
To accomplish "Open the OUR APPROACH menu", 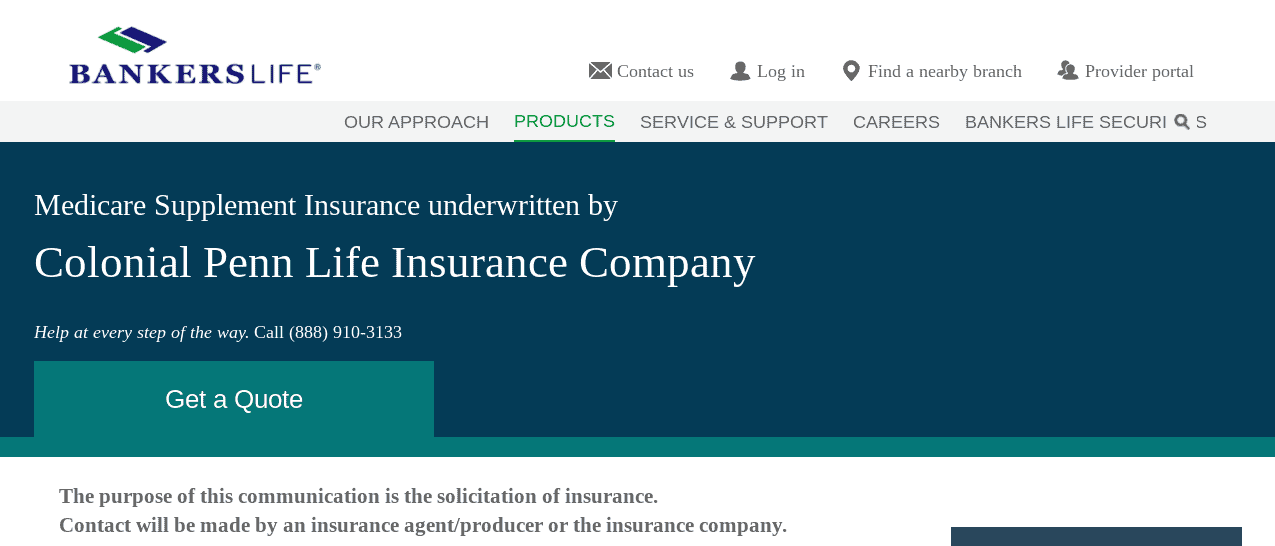I will point(416,122).
